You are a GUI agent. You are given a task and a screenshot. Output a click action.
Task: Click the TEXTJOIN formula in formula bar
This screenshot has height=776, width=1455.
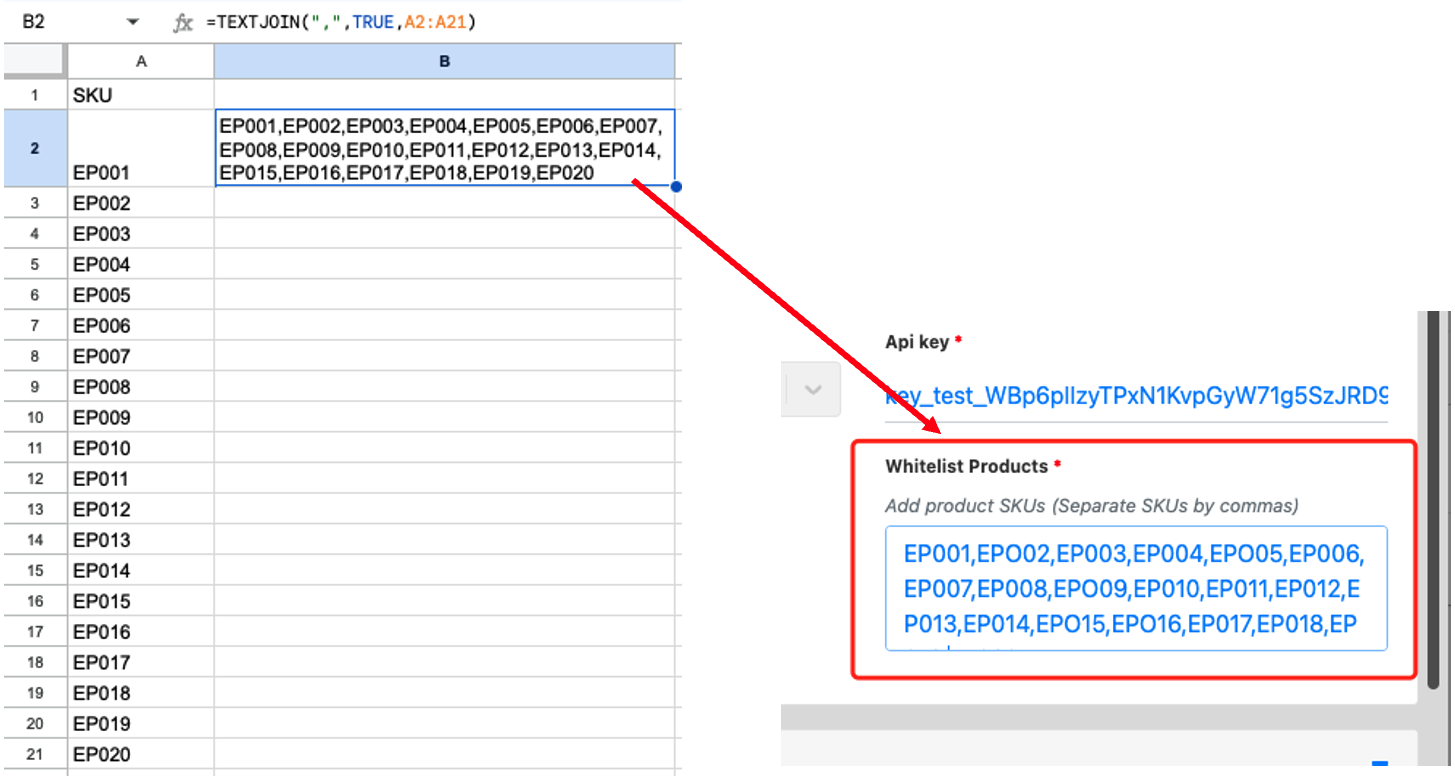click(x=341, y=22)
